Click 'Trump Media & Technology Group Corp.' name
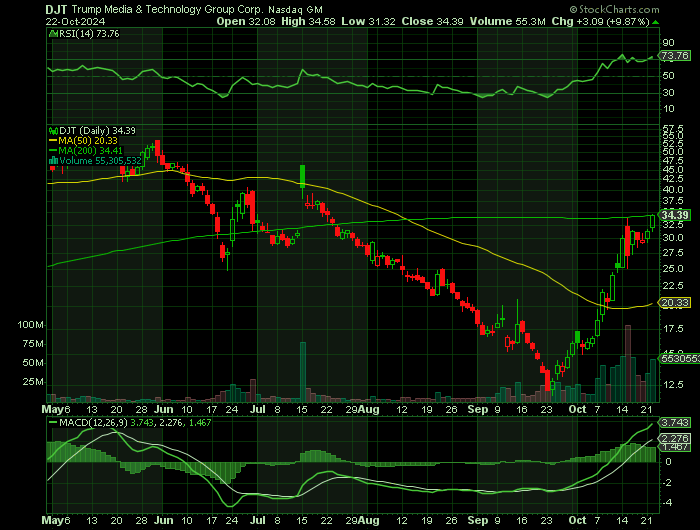This screenshot has height=530, width=700. [x=167, y=9]
